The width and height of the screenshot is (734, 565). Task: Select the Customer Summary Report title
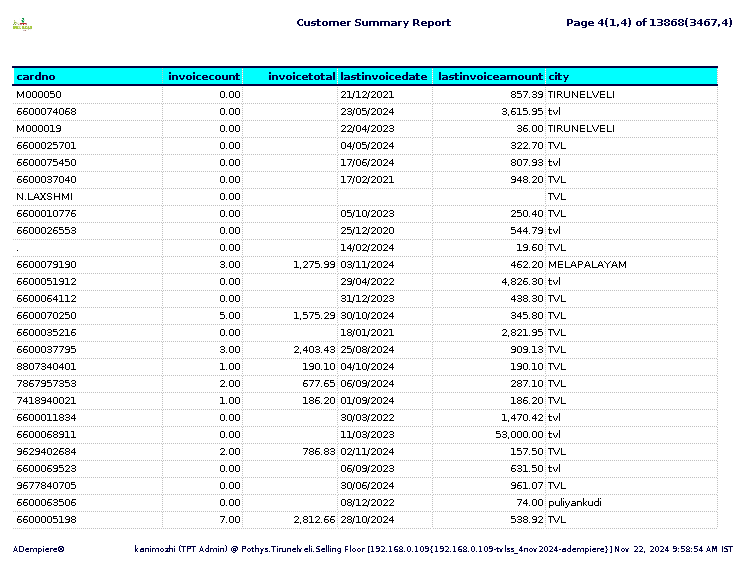click(x=374, y=22)
